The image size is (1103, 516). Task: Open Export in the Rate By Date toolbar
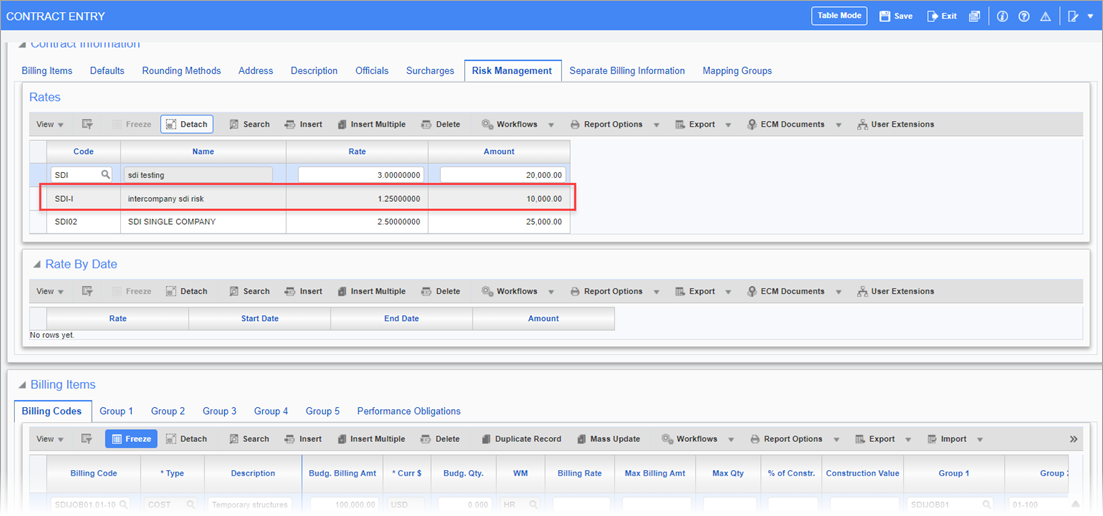(703, 291)
